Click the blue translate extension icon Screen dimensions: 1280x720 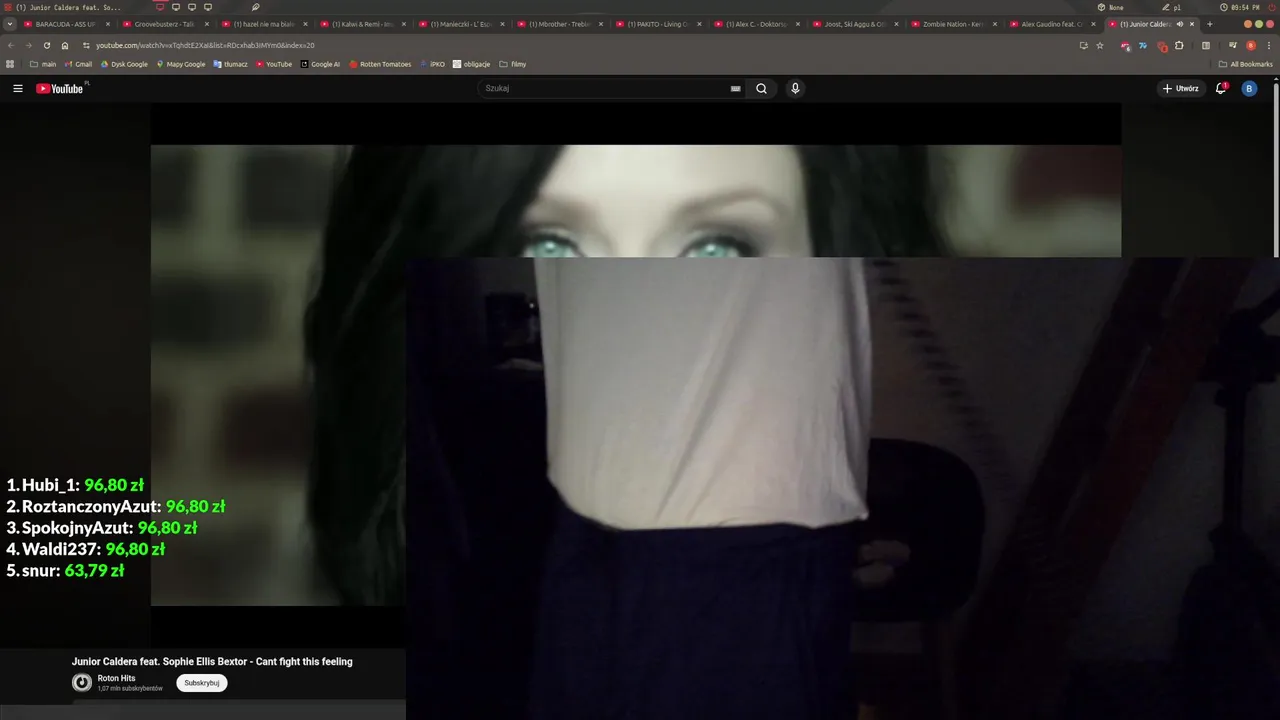click(1143, 45)
